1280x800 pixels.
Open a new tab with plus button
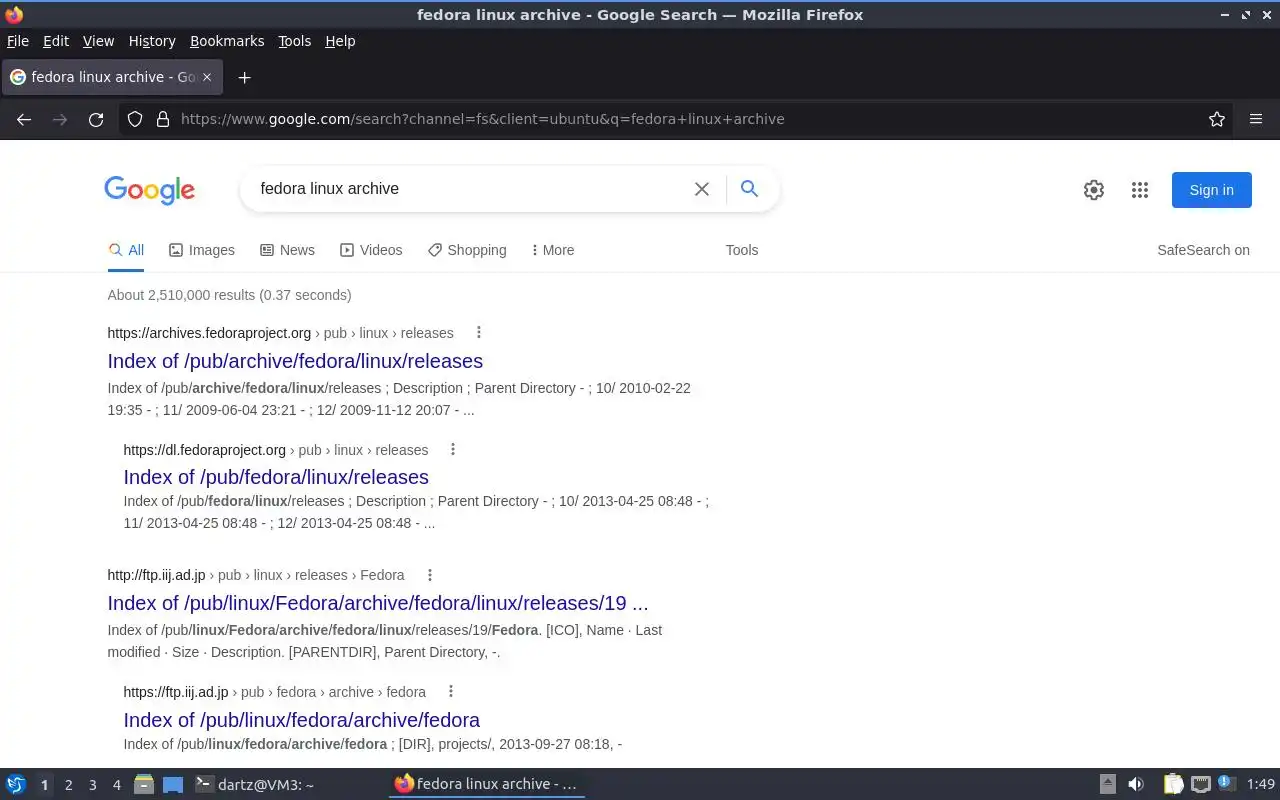pos(244,77)
